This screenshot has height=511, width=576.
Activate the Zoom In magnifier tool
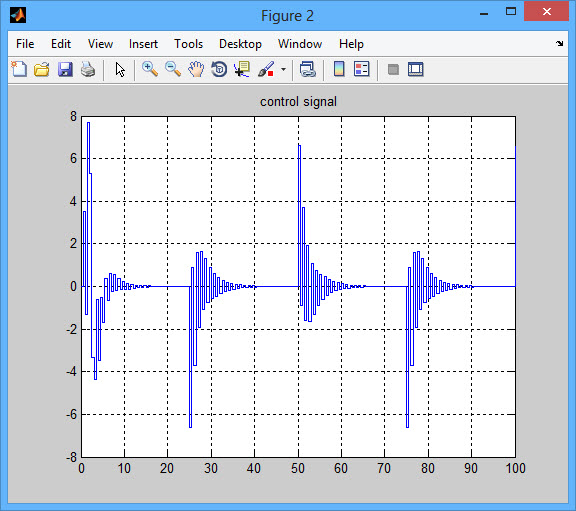[x=150, y=69]
